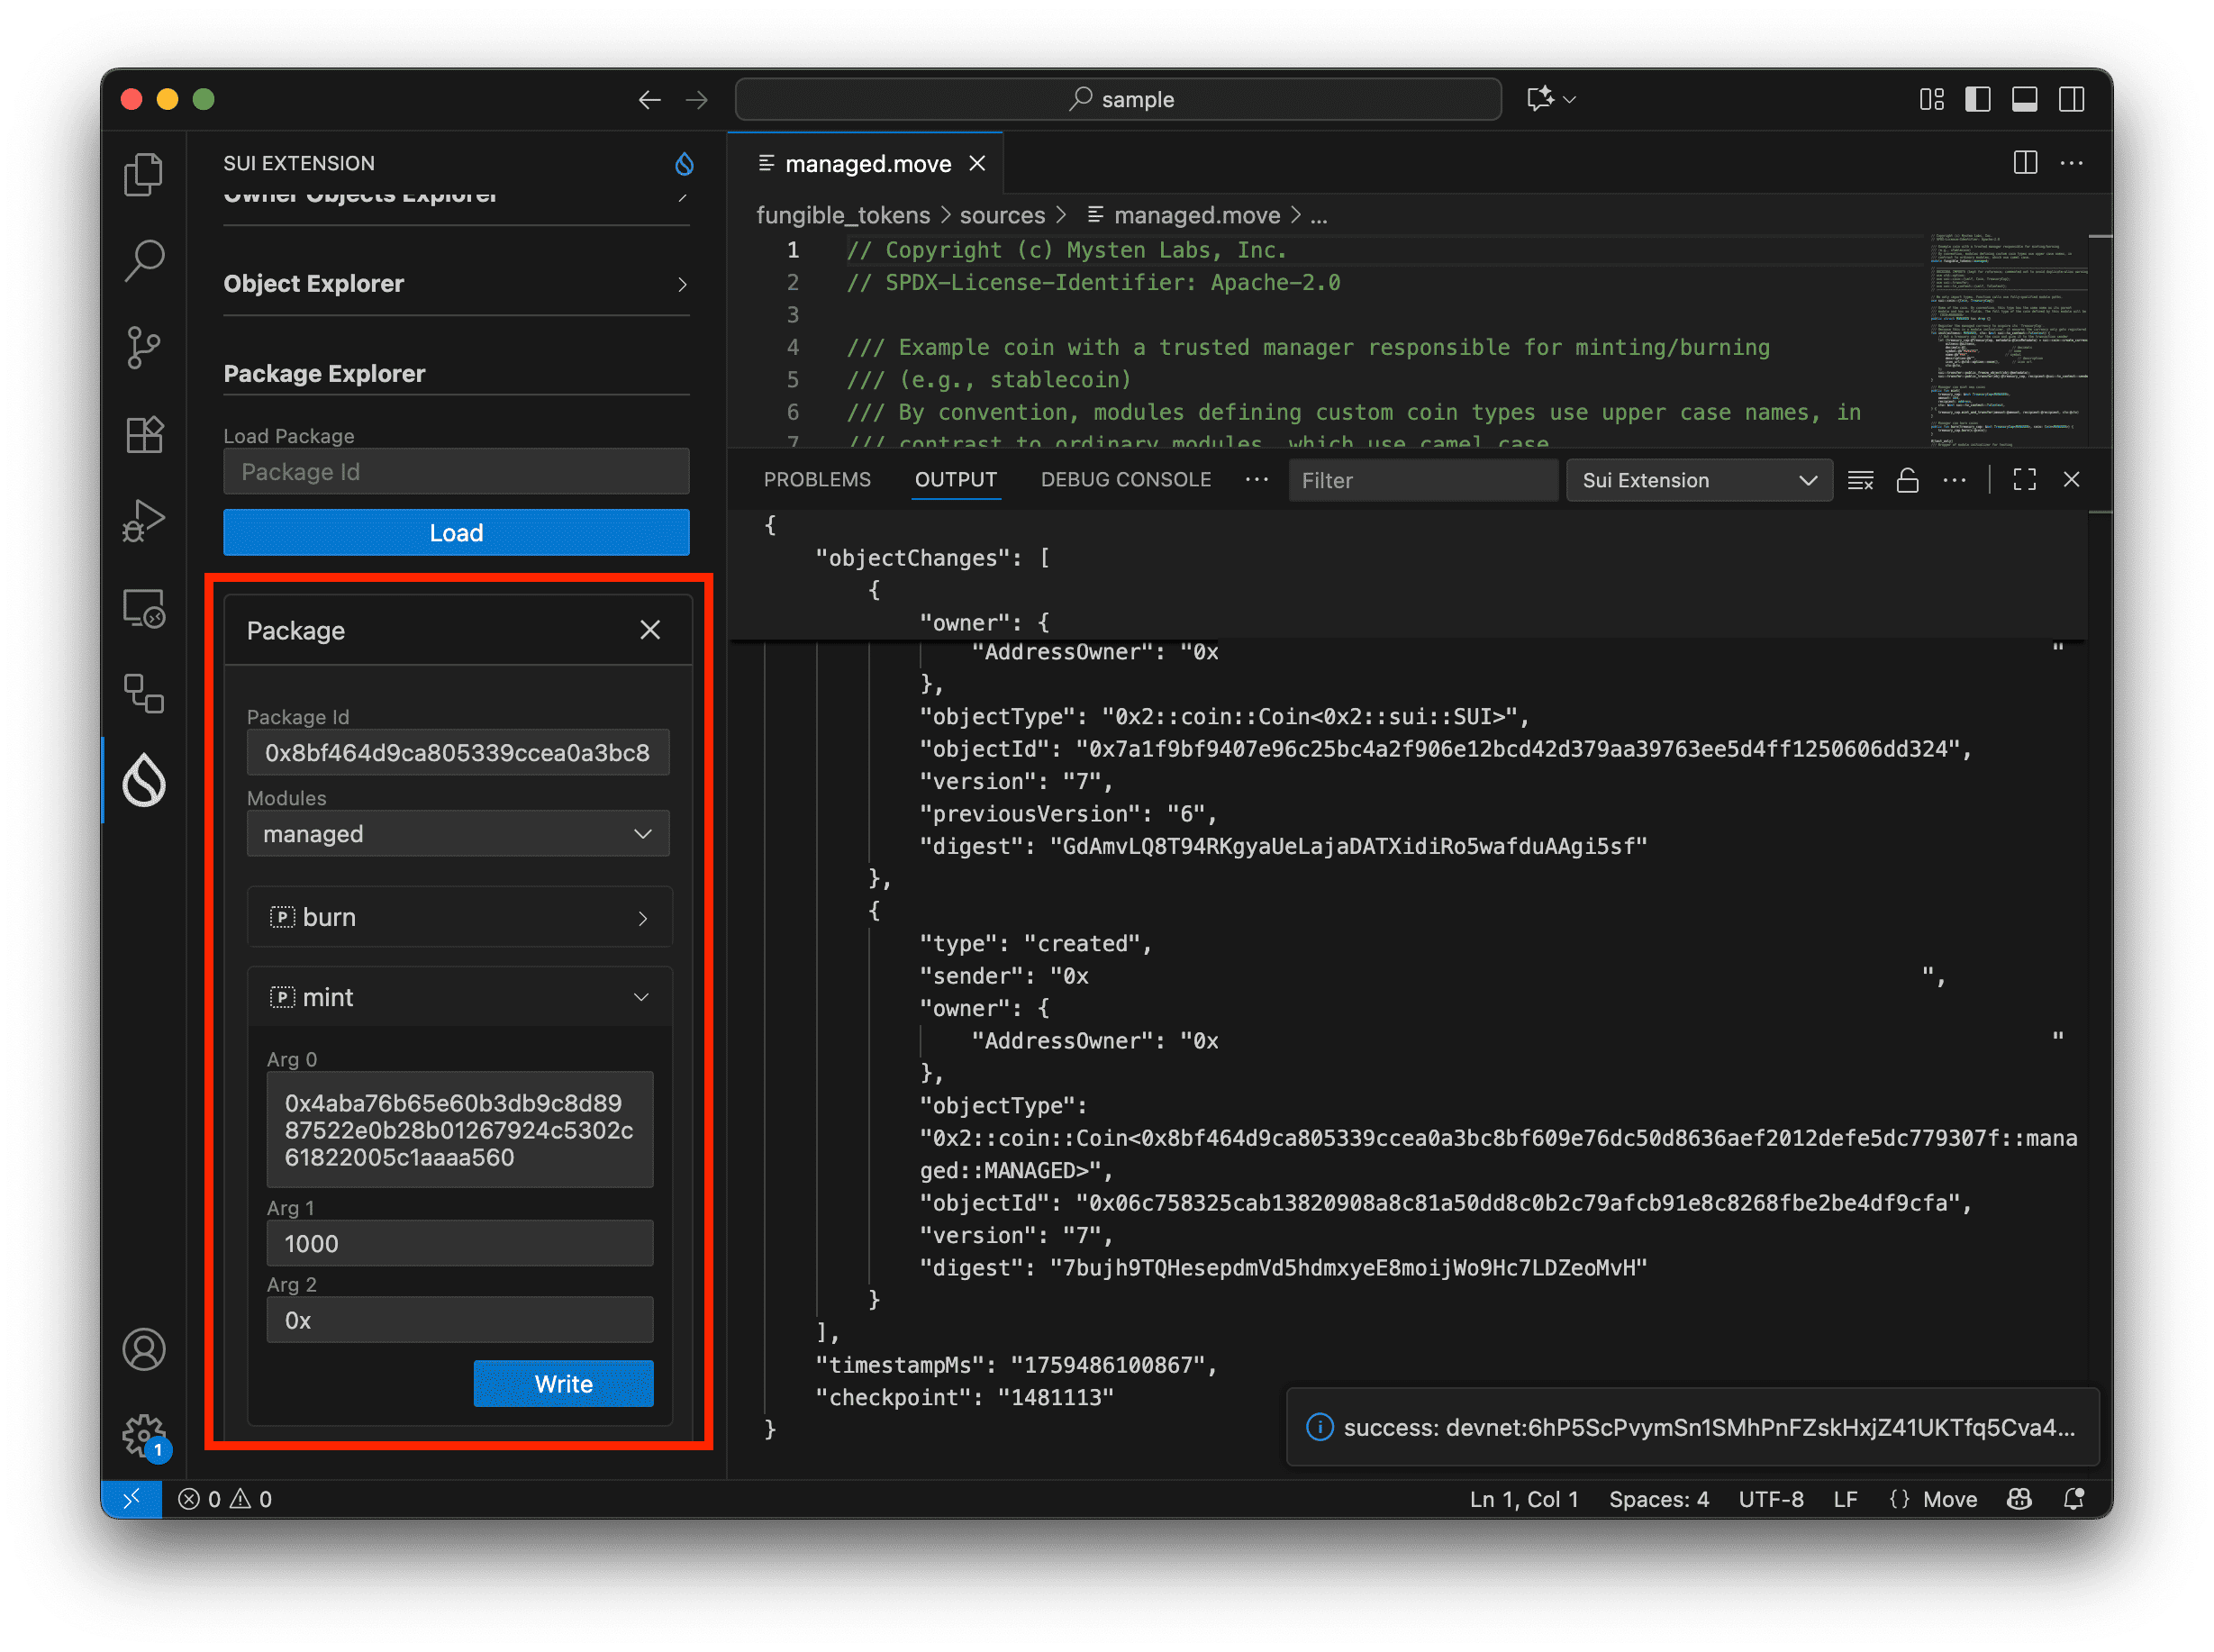Open the Accounts icon
This screenshot has width=2214, height=1652.
coord(144,1349)
